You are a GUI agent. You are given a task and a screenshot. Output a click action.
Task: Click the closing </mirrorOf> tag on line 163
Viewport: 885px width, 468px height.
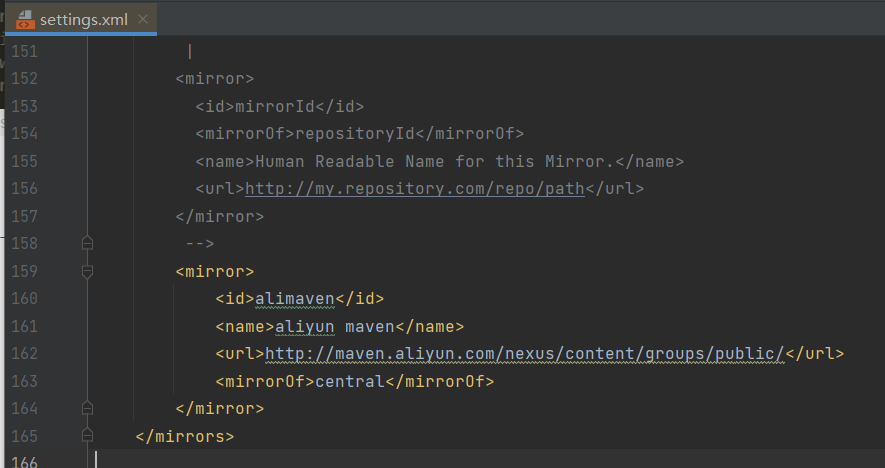440,382
